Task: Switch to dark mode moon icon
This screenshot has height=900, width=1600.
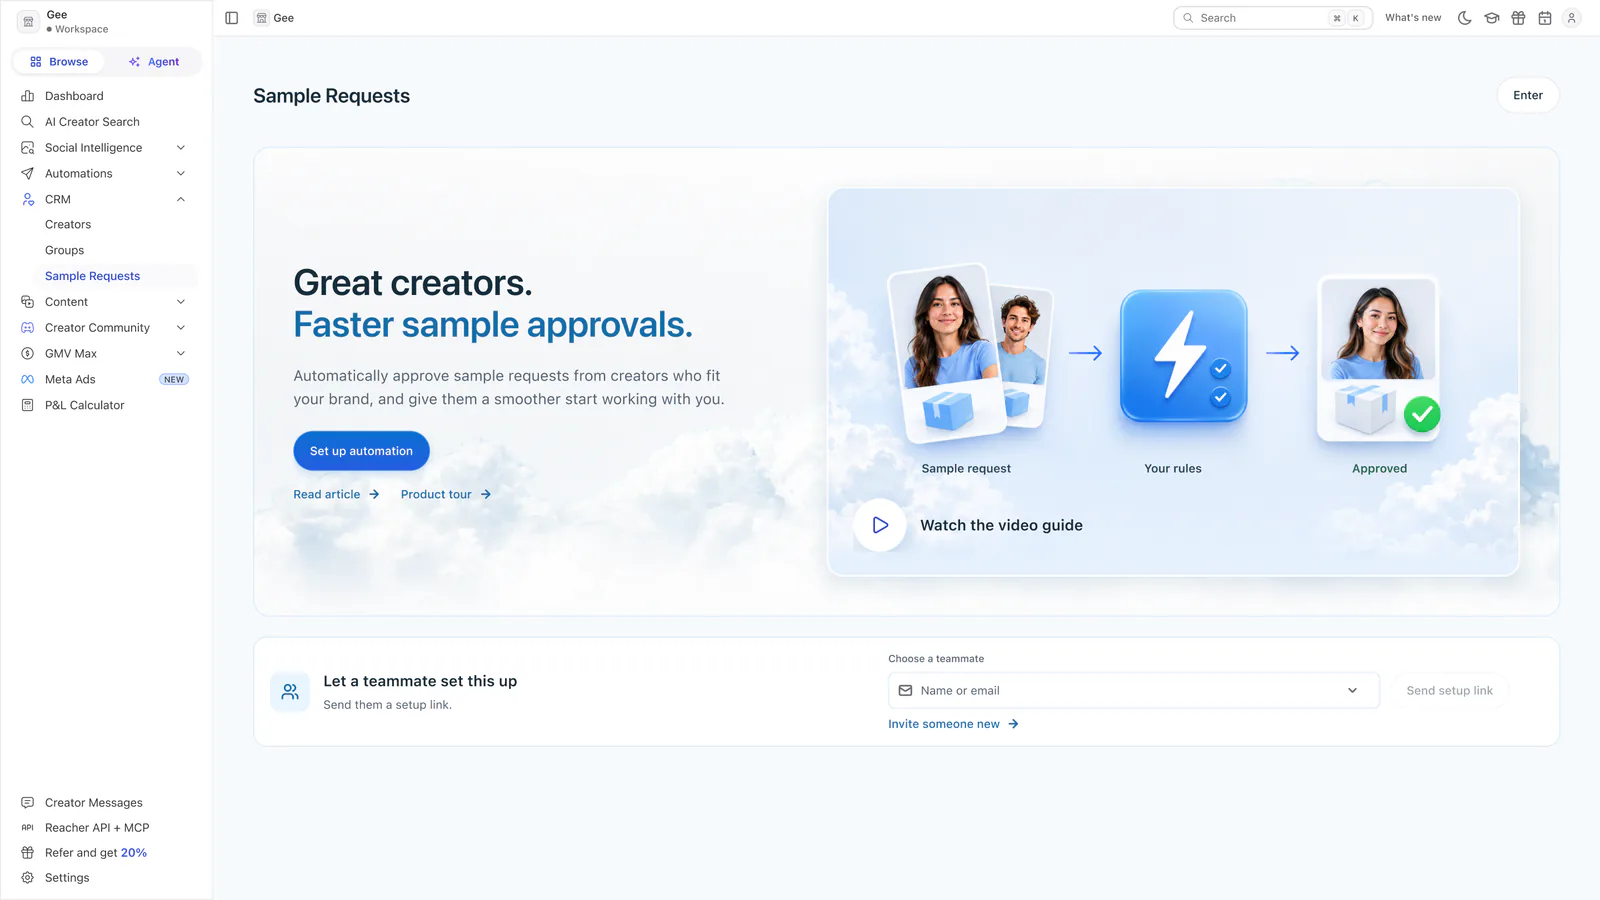Action: (1465, 18)
